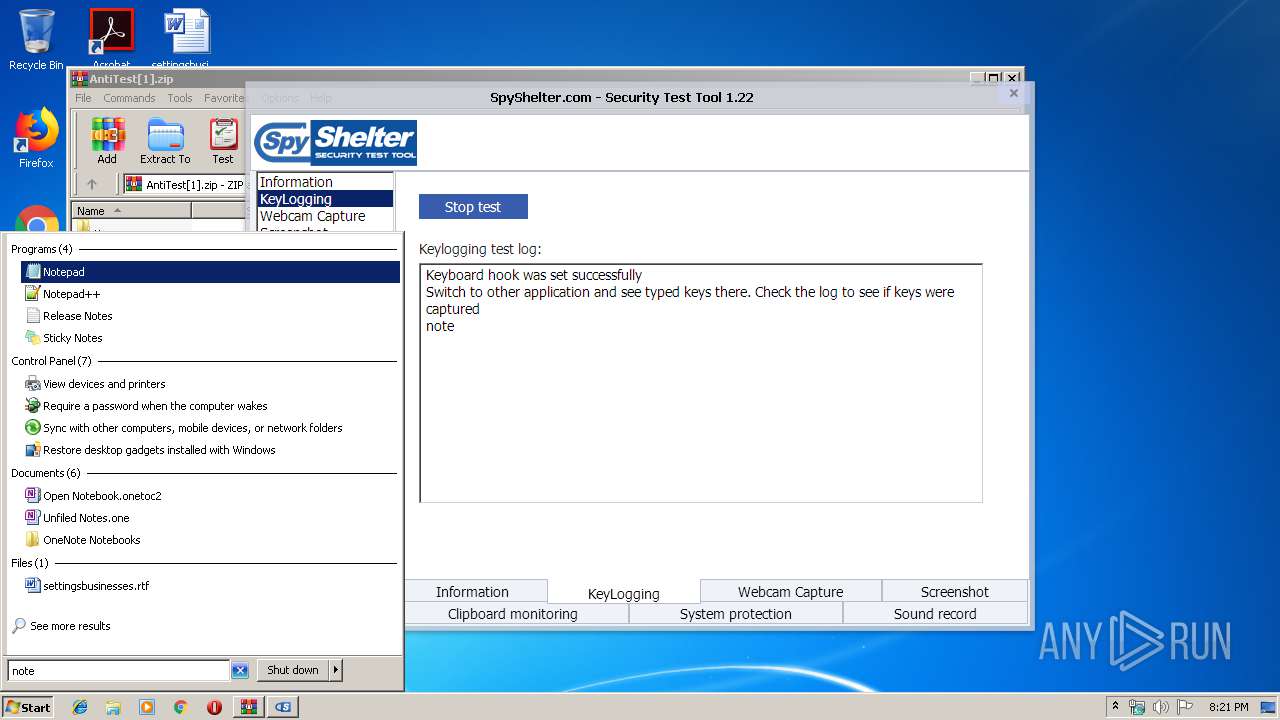Click the Stop test button
The height and width of the screenshot is (720, 1280).
tap(473, 207)
